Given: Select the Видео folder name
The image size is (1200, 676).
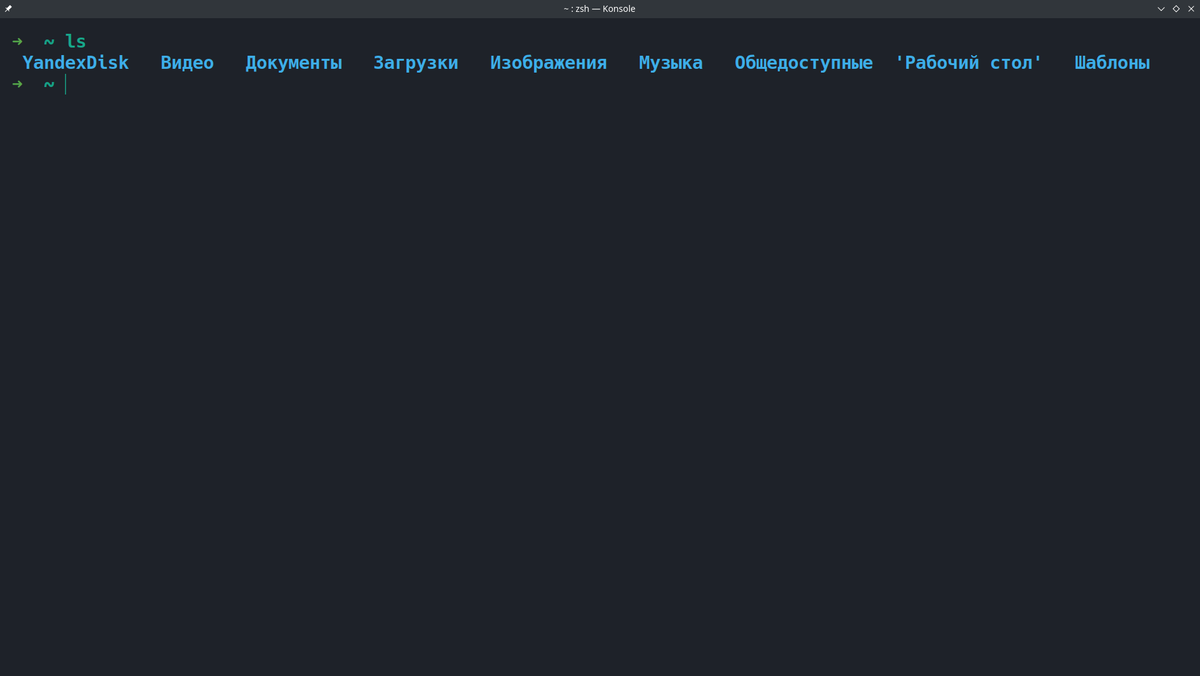Looking at the screenshot, I should pos(187,62).
